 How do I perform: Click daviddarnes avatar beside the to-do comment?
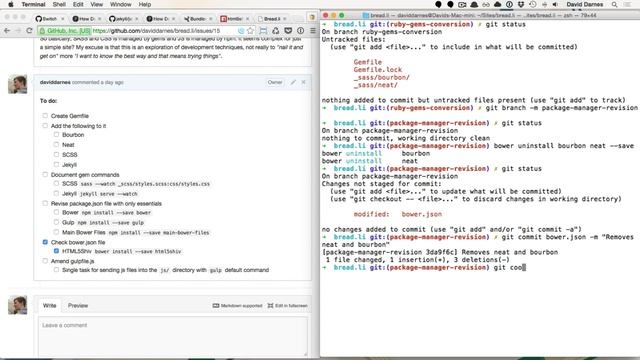(18, 84)
